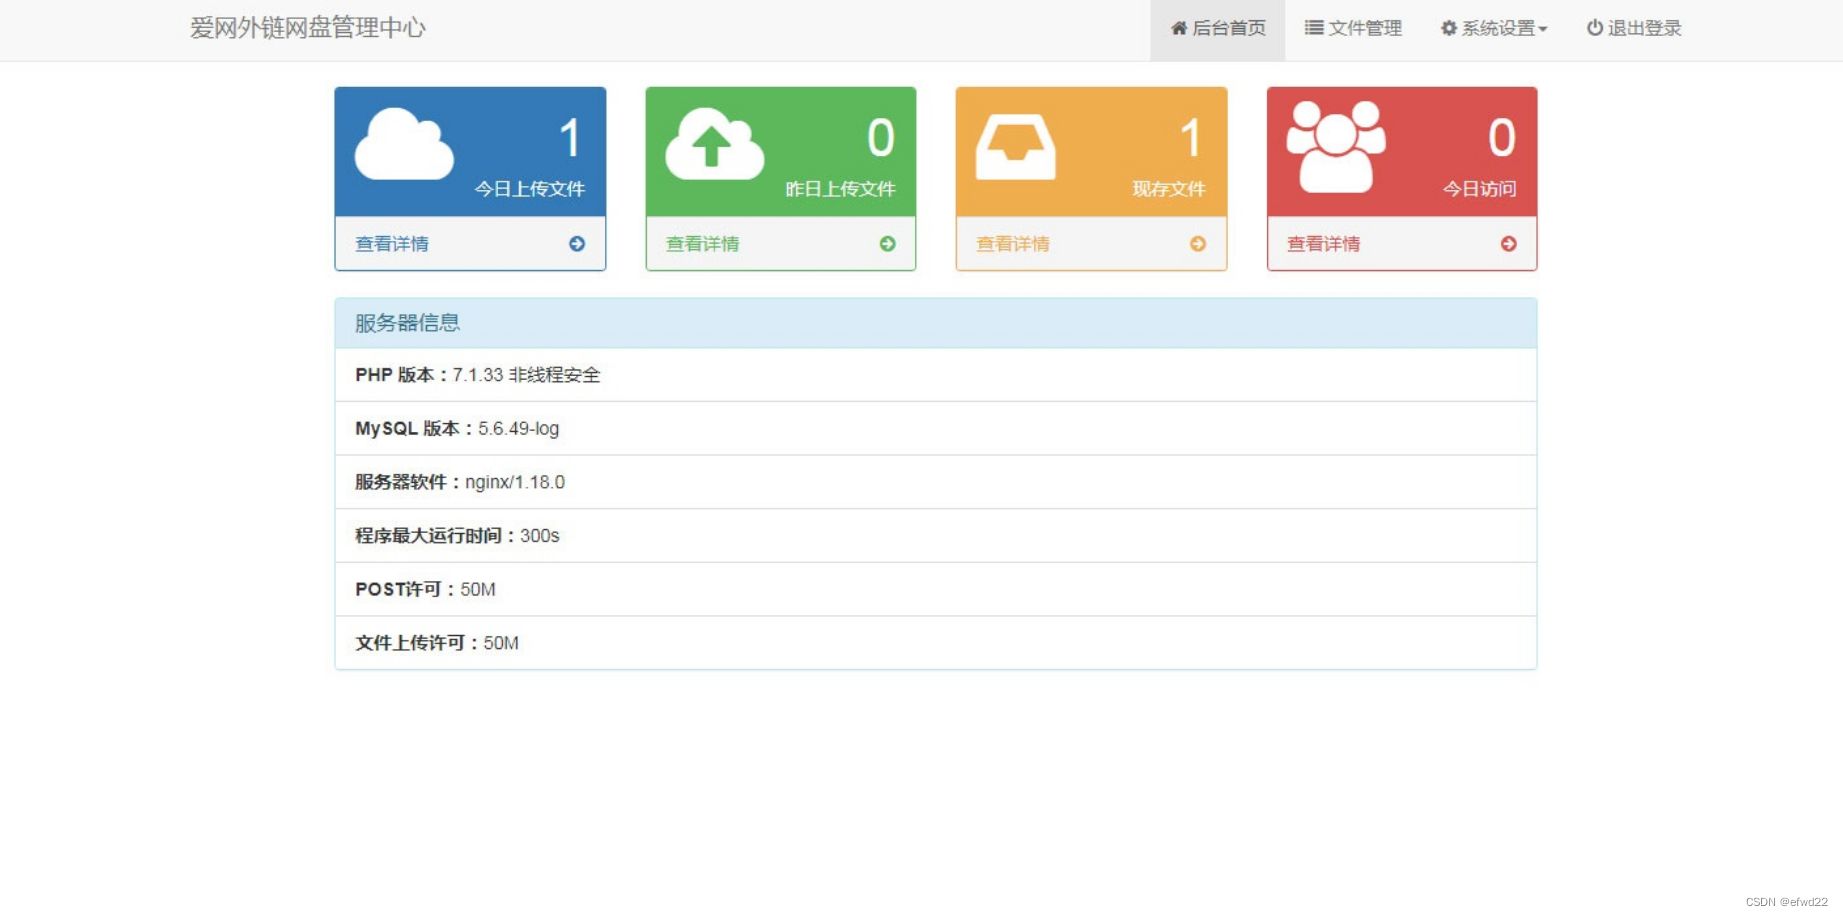
Task: Click the green upload arrow icon
Action: [713, 143]
